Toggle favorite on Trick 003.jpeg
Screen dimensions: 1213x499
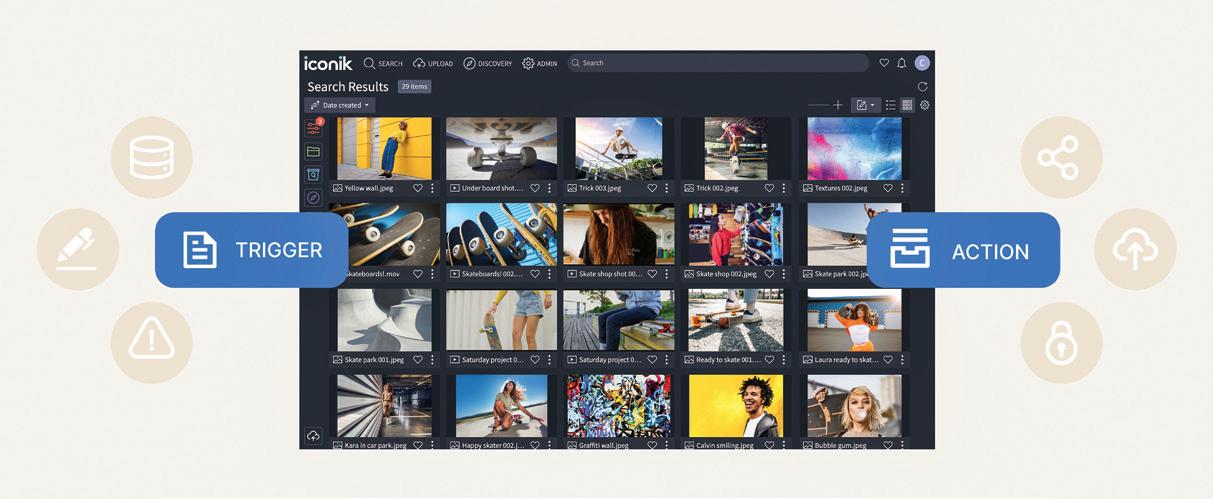[x=652, y=188]
